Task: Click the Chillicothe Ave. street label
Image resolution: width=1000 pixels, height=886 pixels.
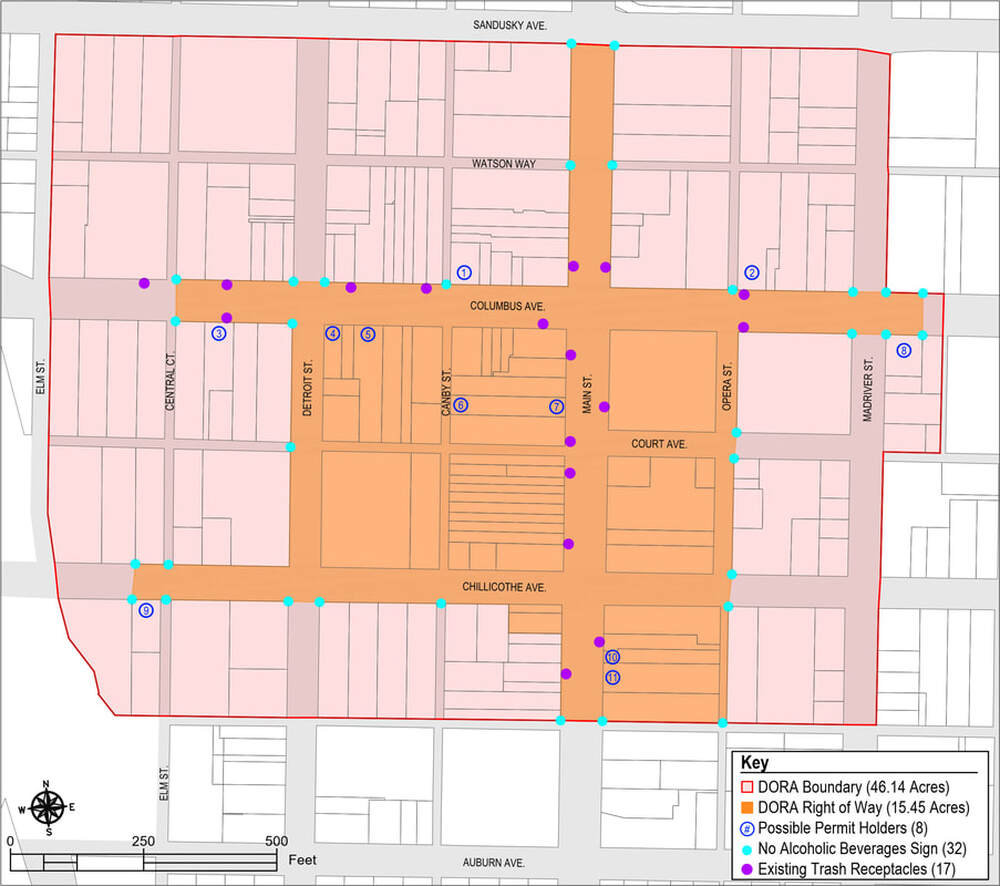Action: tap(504, 588)
